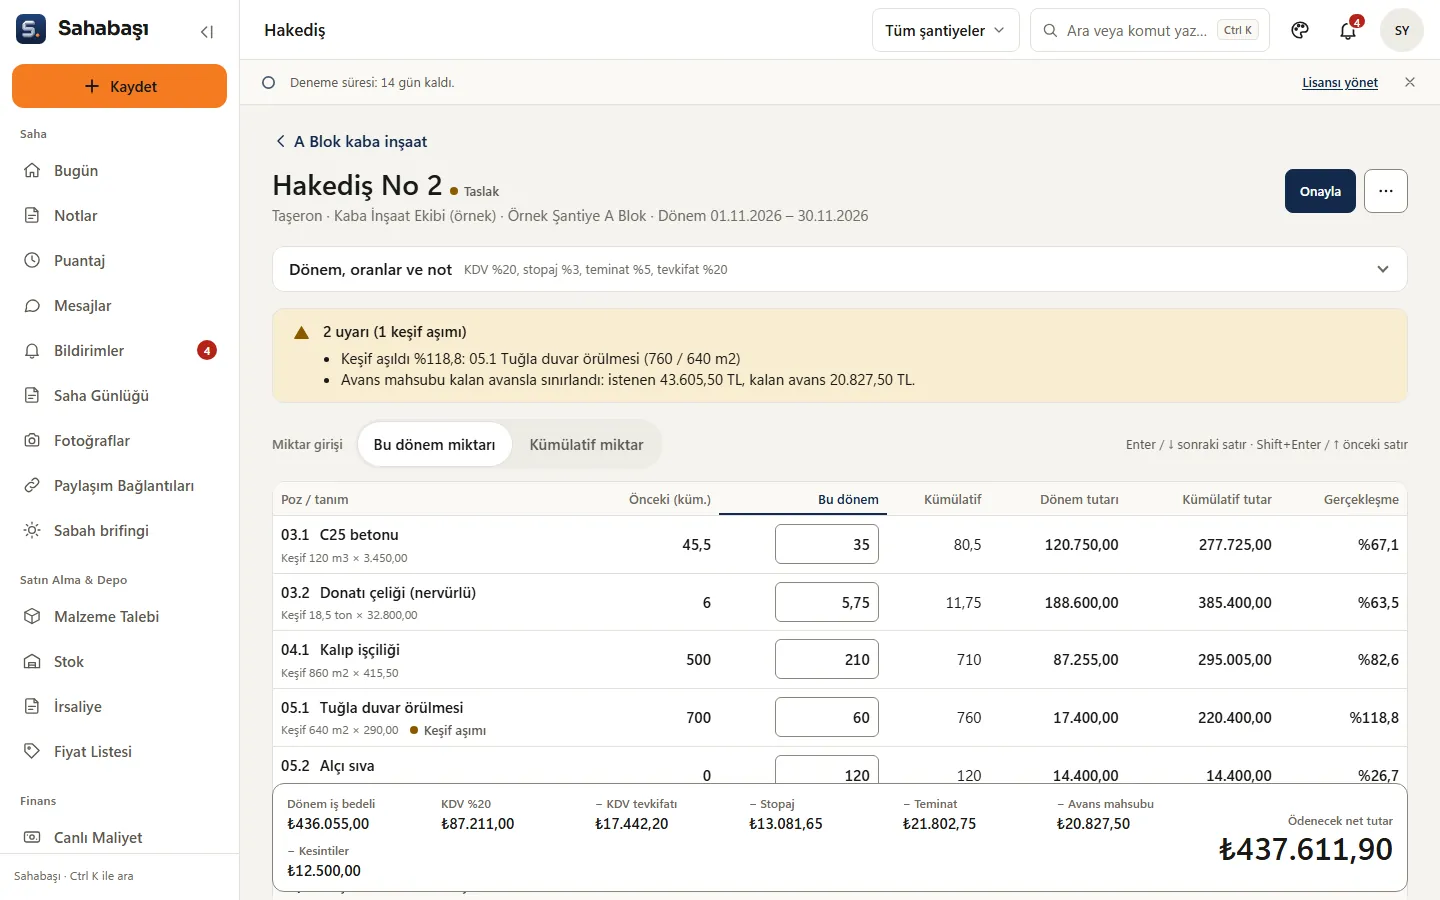1440x900 pixels.
Task: Open Paylaşım Bağlantıları in the sidebar
Action: pos(120,485)
